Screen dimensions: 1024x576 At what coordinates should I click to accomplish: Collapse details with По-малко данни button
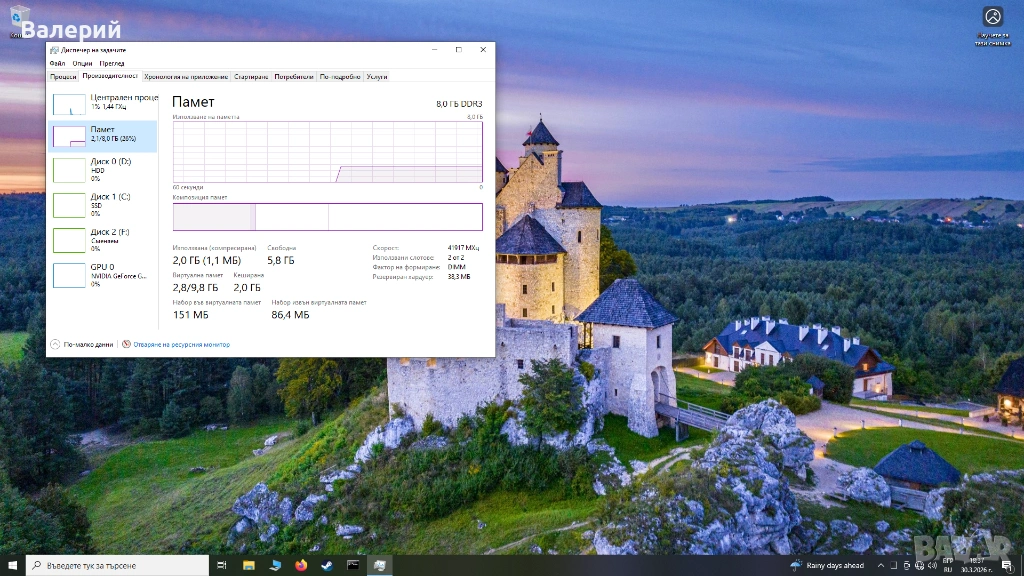tap(82, 344)
